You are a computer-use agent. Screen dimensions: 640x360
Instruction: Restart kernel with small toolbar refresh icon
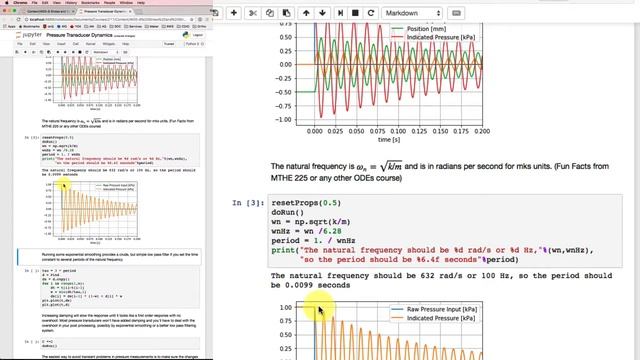click(x=87, y=52)
